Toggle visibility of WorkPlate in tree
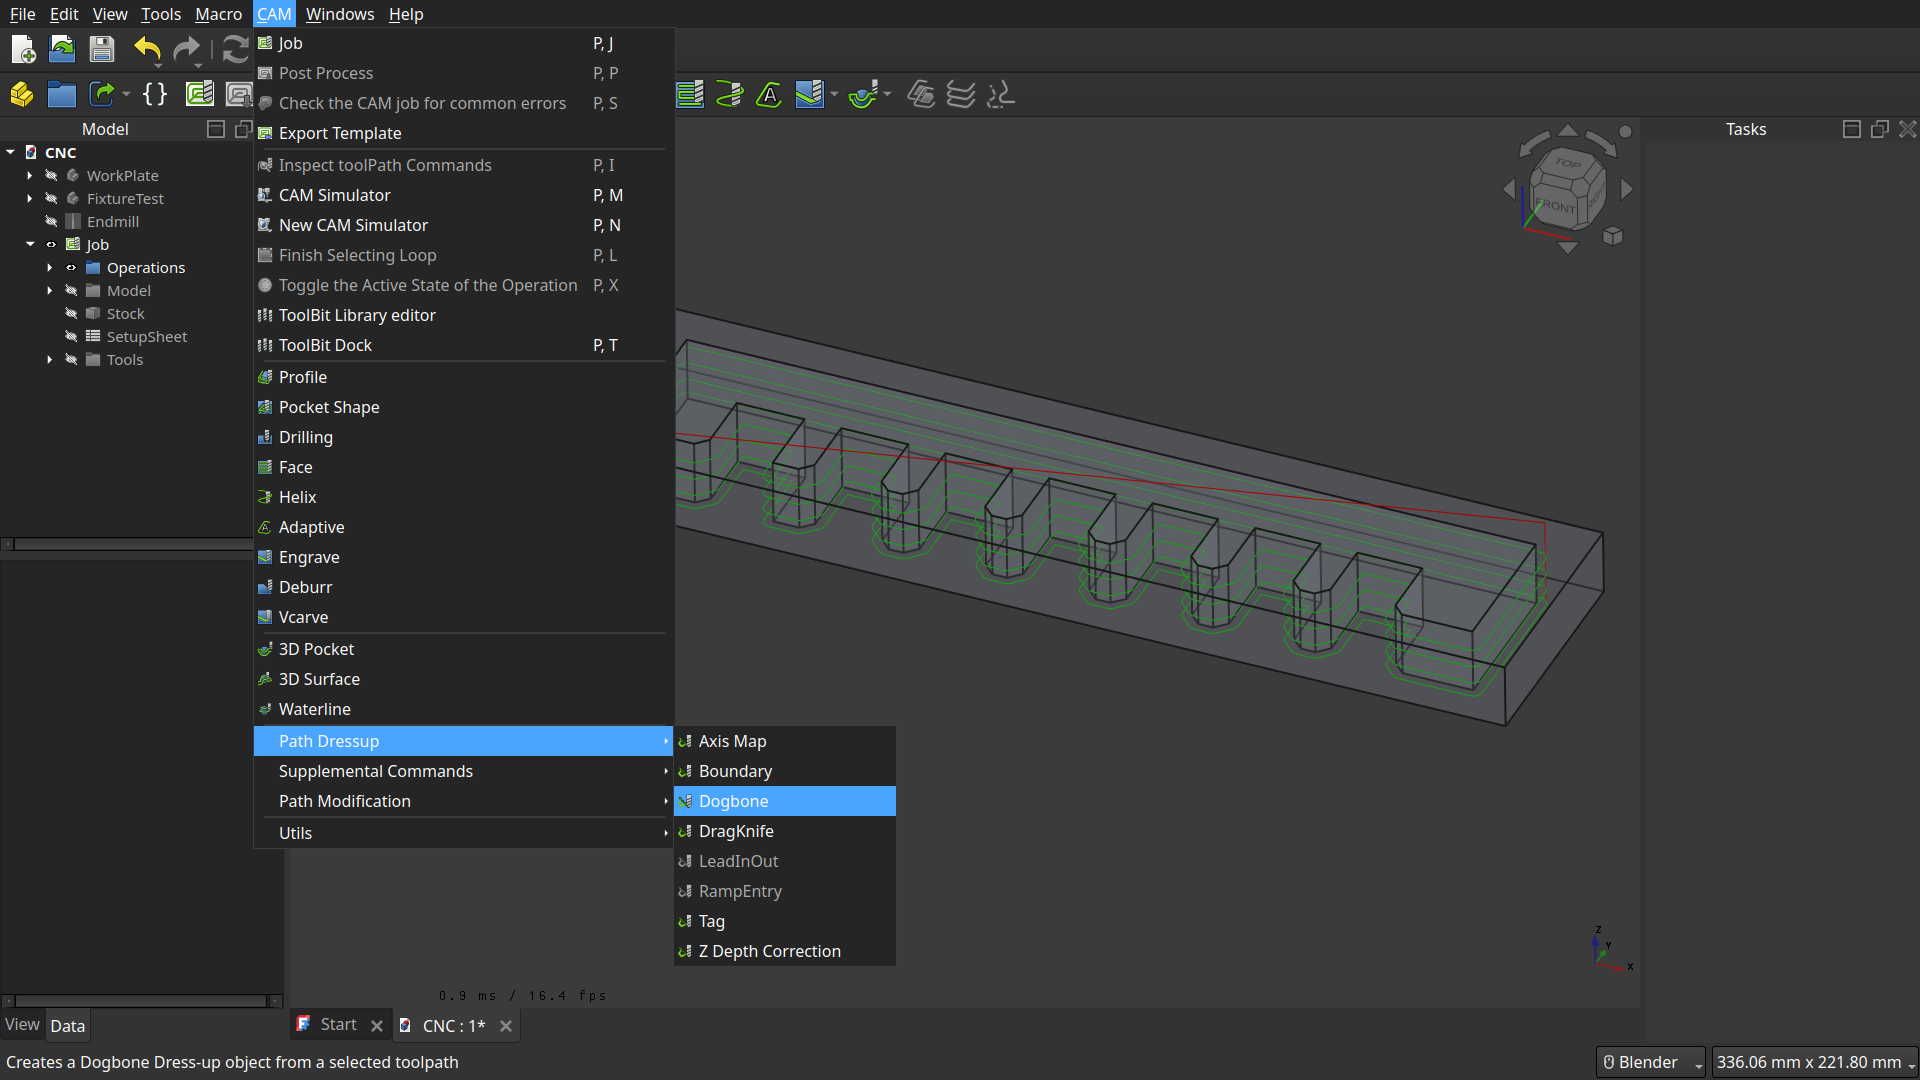Screen dimensions: 1920x1080 click(51, 175)
